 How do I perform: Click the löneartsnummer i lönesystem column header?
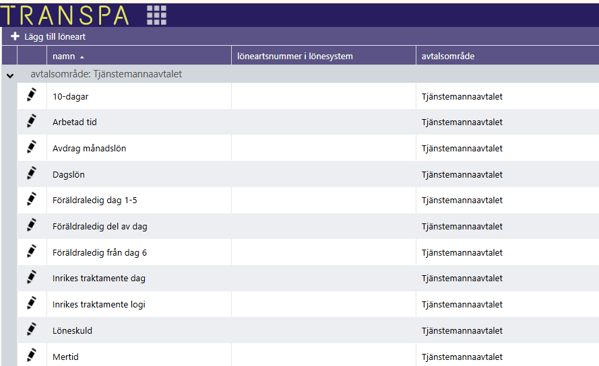click(324, 56)
